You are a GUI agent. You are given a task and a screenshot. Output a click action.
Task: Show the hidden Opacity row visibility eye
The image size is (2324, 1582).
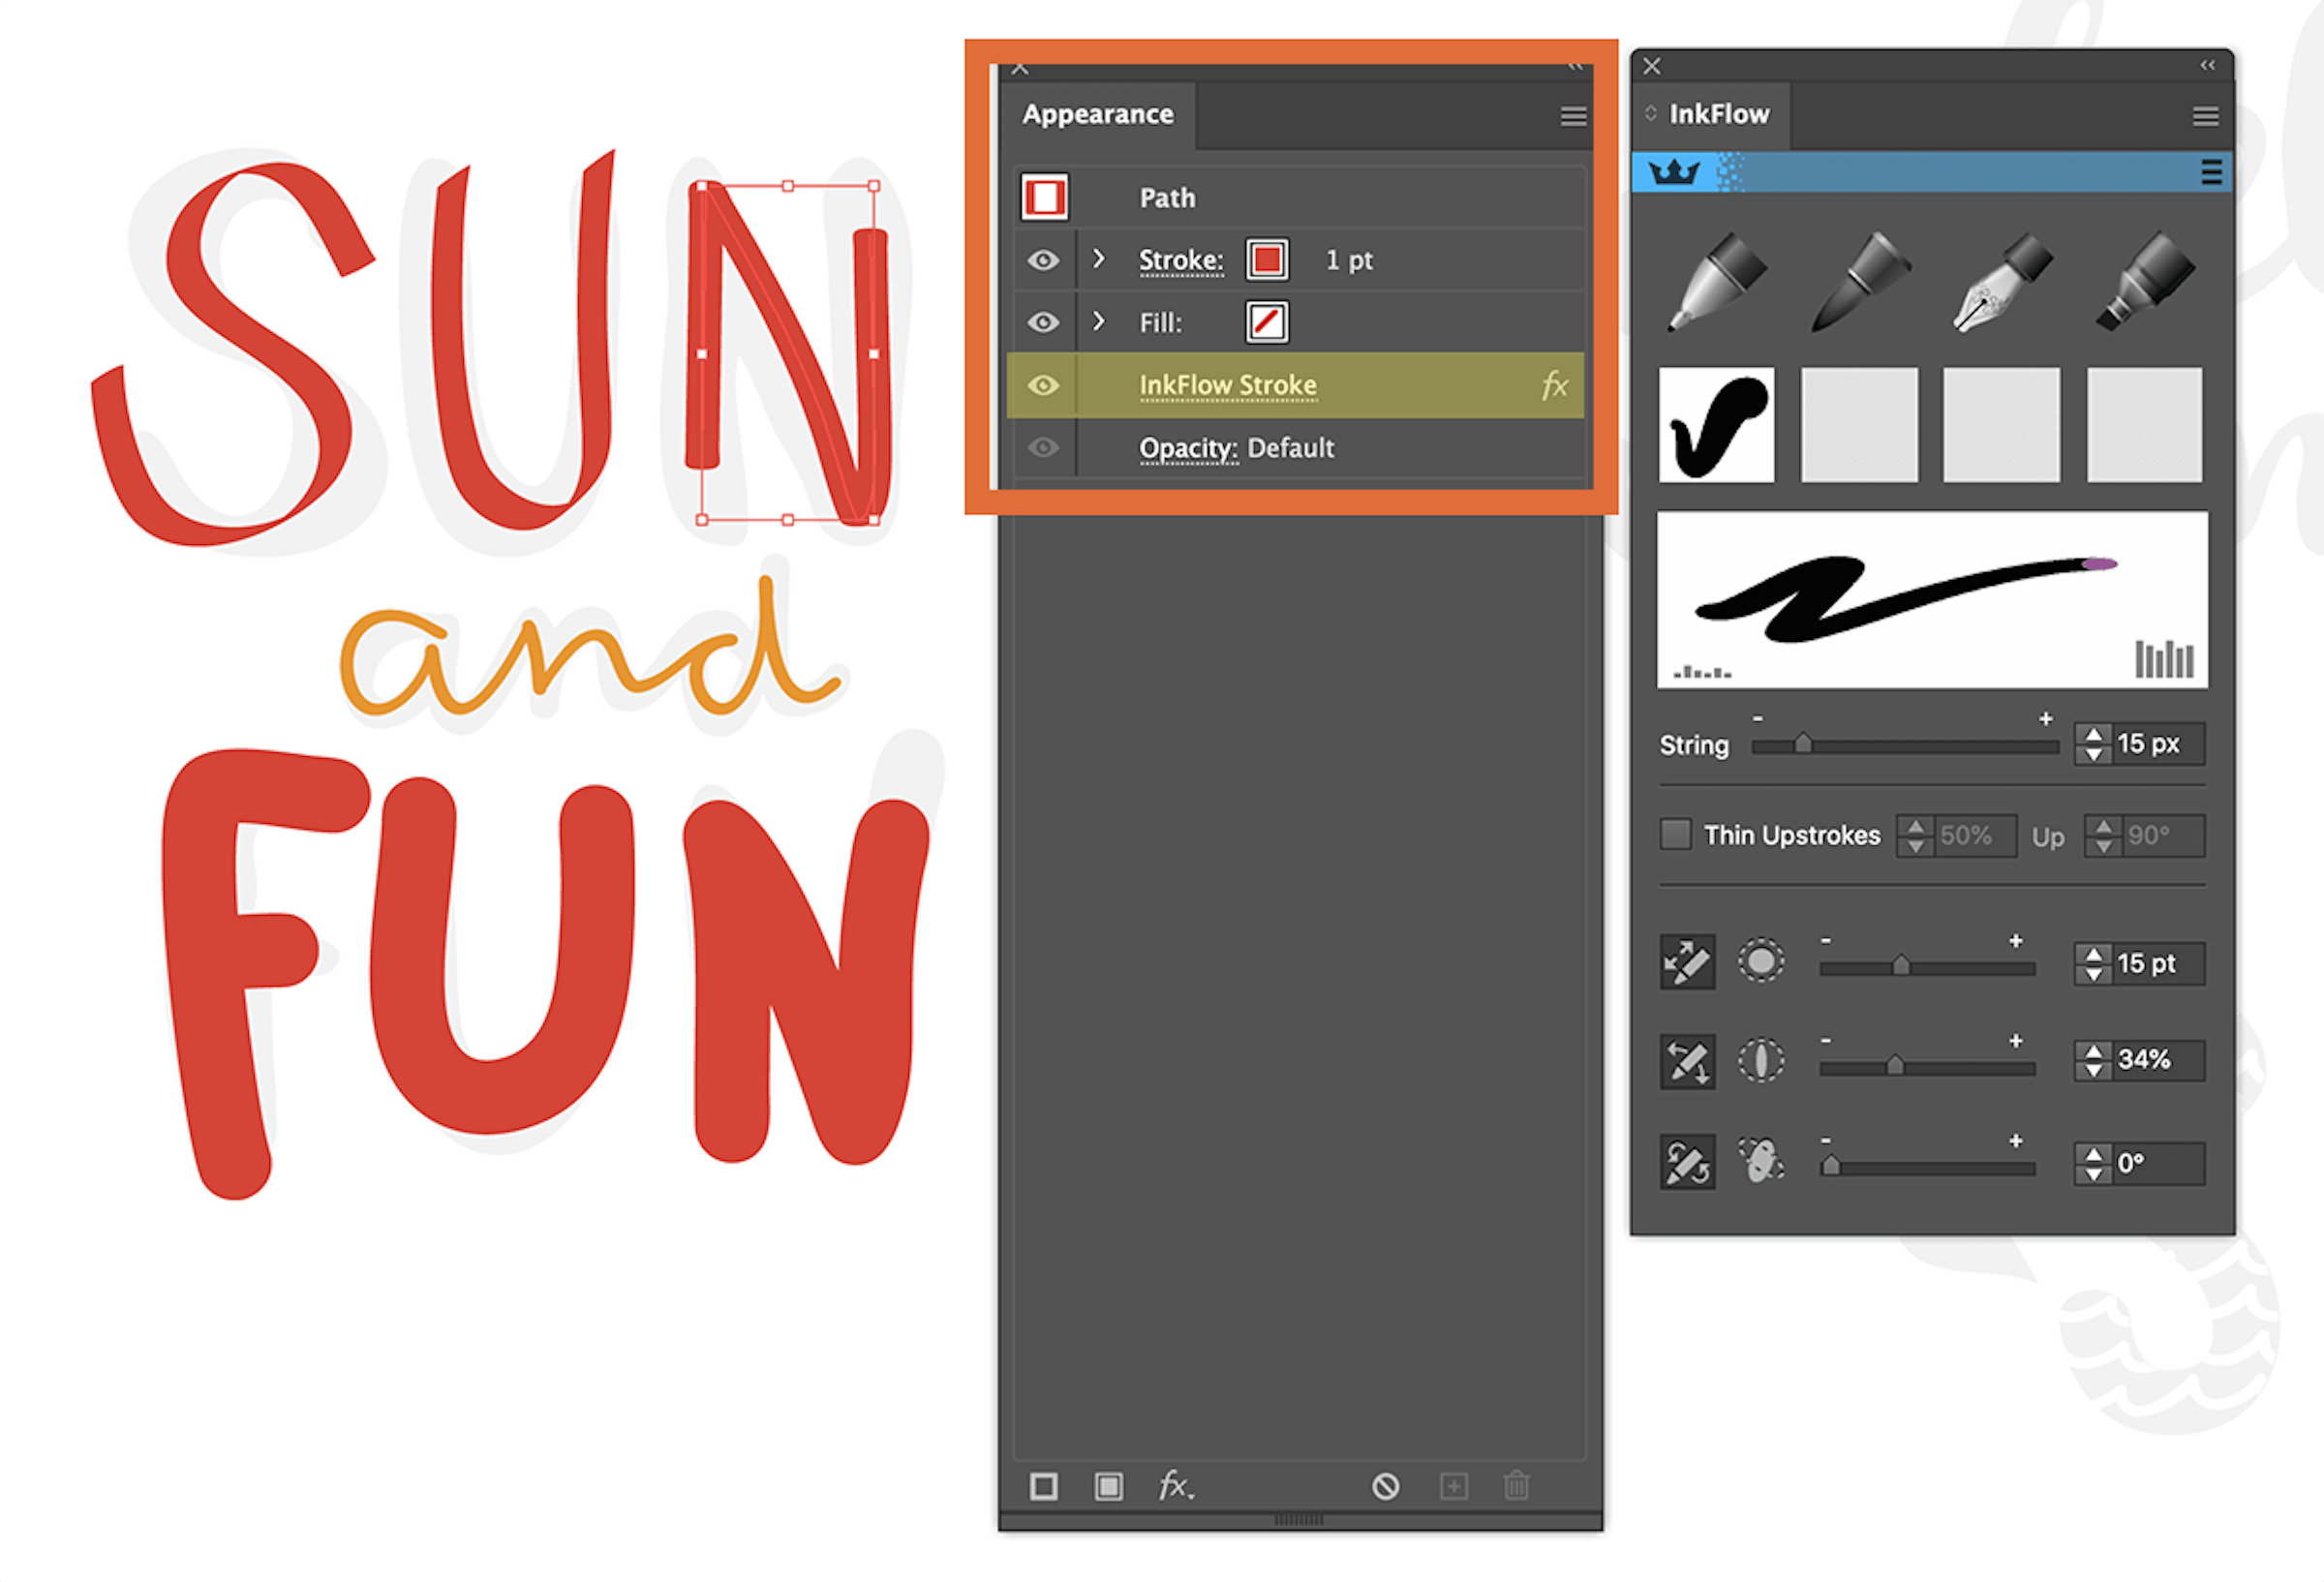click(1043, 448)
